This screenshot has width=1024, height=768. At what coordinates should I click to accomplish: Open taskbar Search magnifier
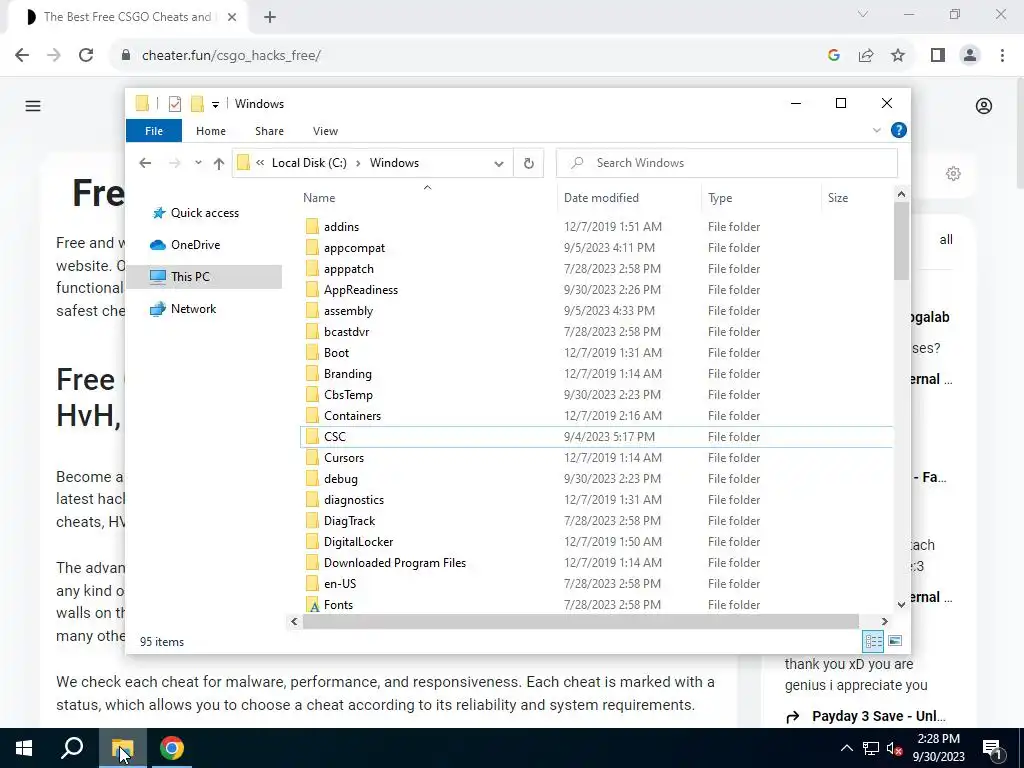tap(72, 748)
